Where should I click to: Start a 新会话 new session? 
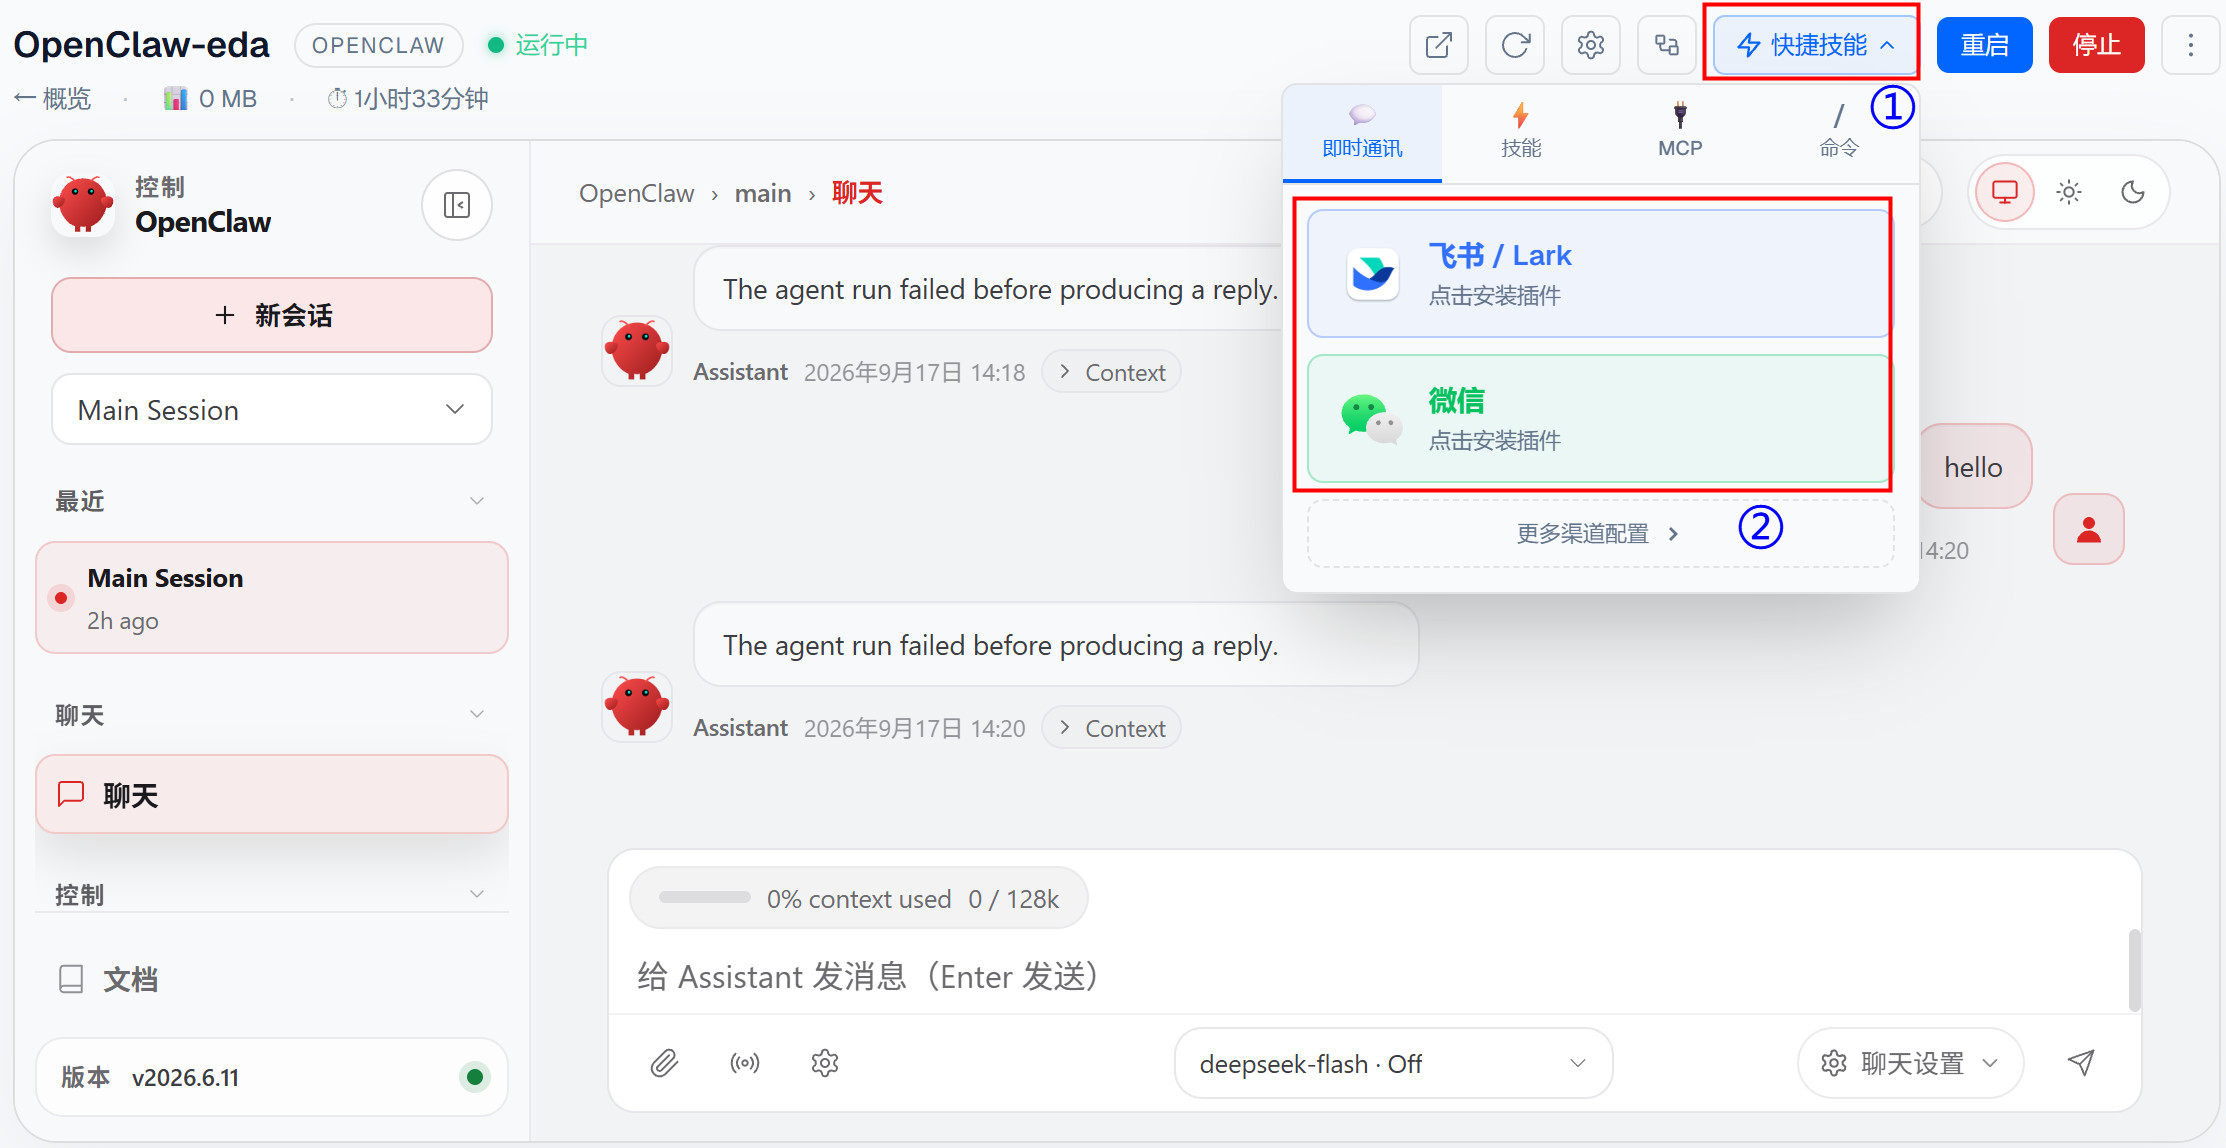pos(272,315)
